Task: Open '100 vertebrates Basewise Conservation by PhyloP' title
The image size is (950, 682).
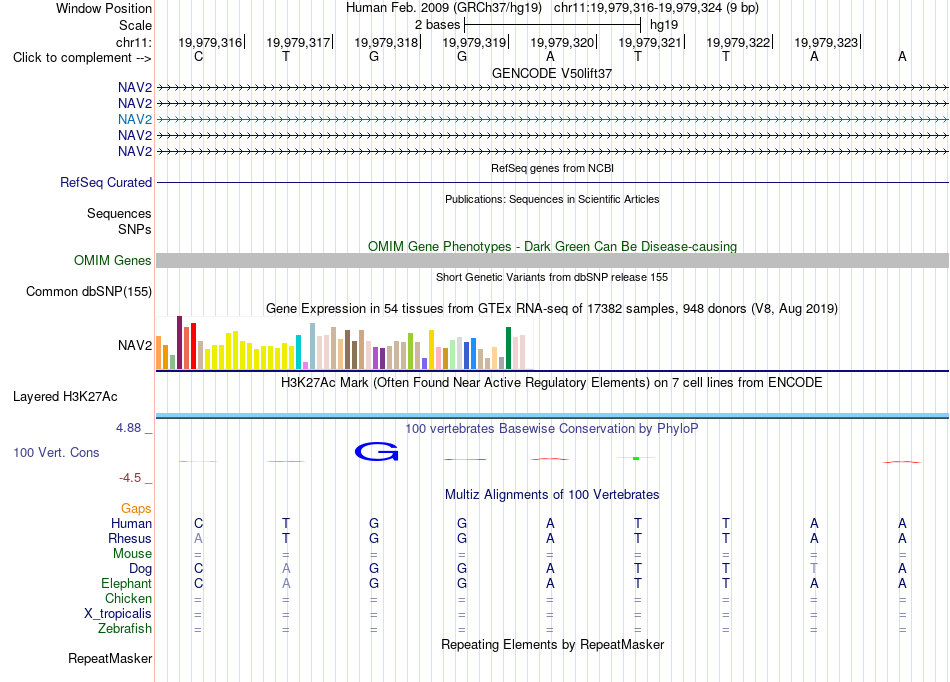Action: pyautogui.click(x=552, y=429)
